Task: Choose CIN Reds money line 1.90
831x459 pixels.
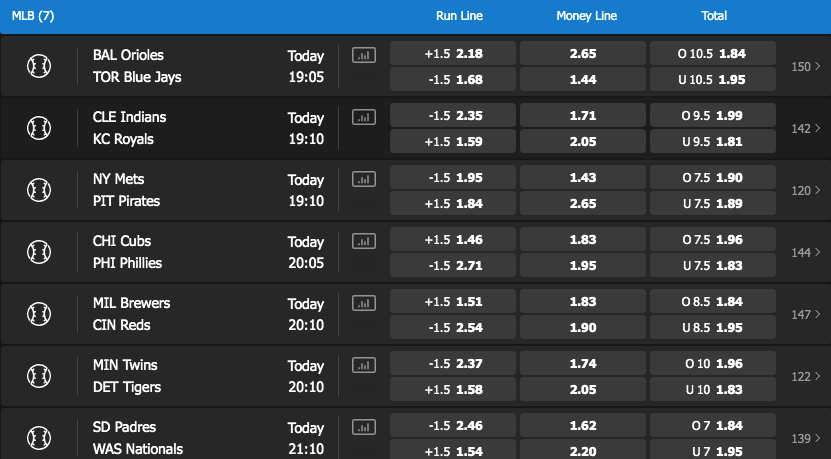Action: coord(582,328)
